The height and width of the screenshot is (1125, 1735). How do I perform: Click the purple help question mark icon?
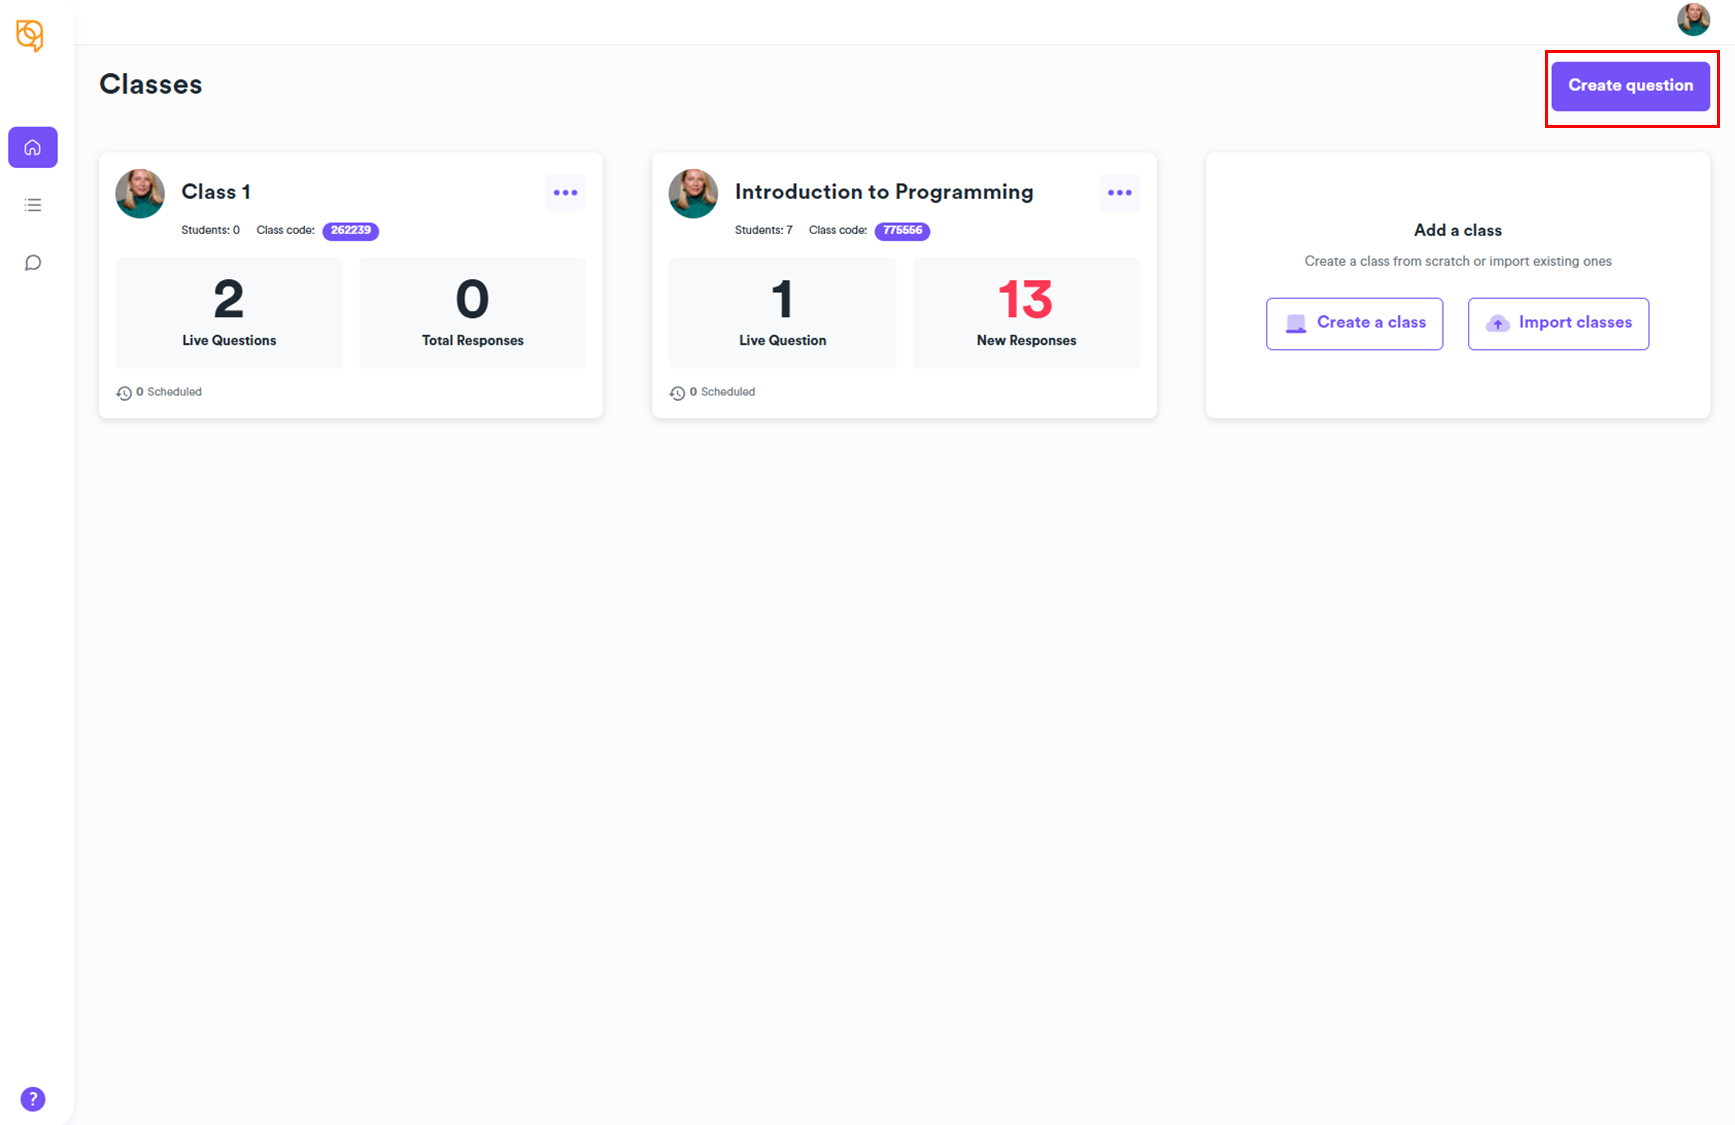pyautogui.click(x=33, y=1099)
